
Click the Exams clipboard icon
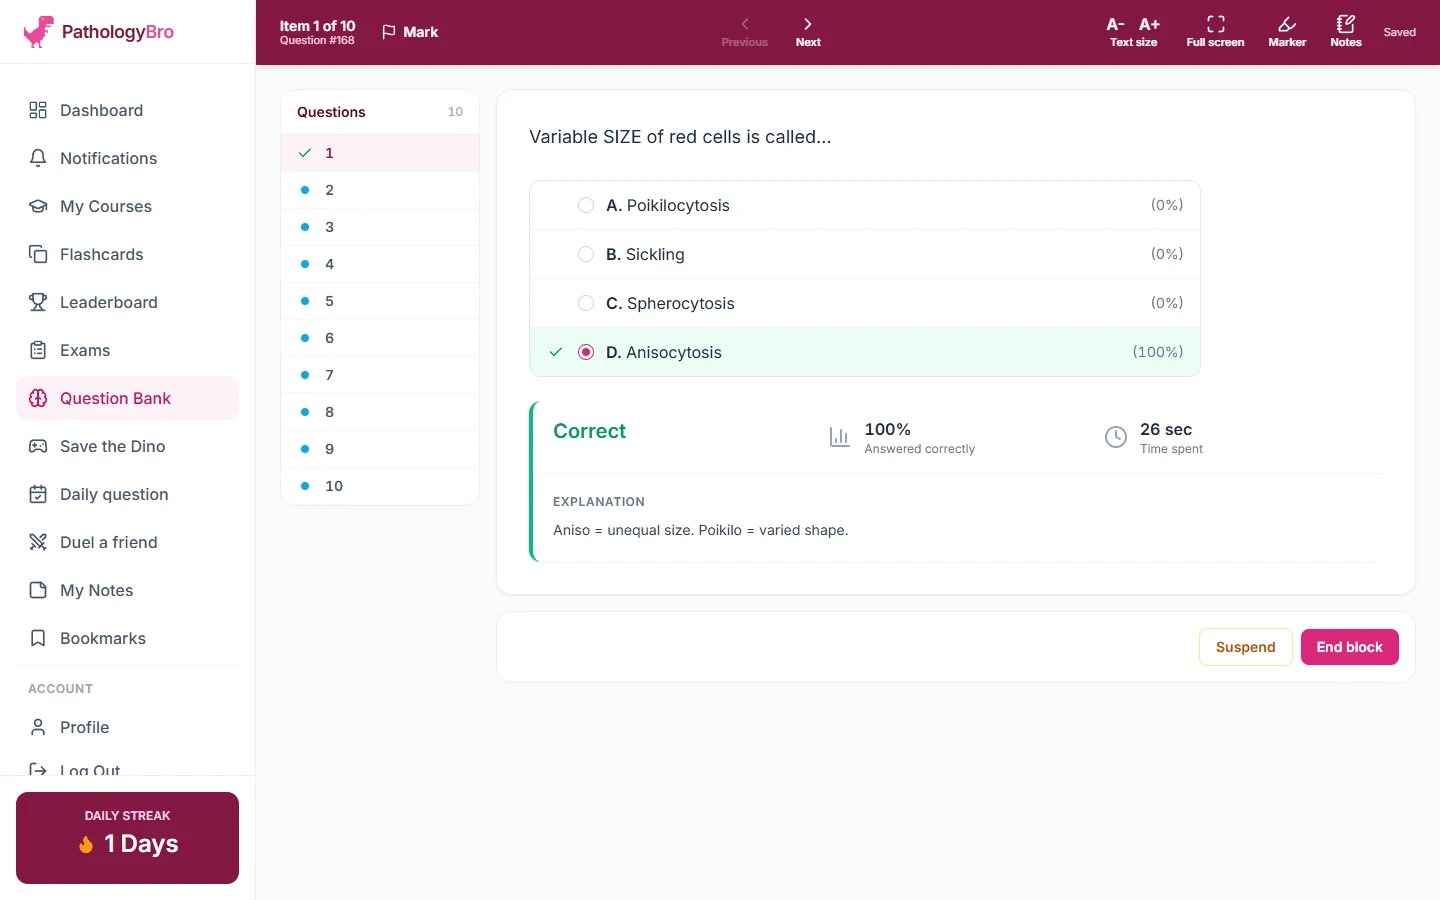(x=38, y=350)
